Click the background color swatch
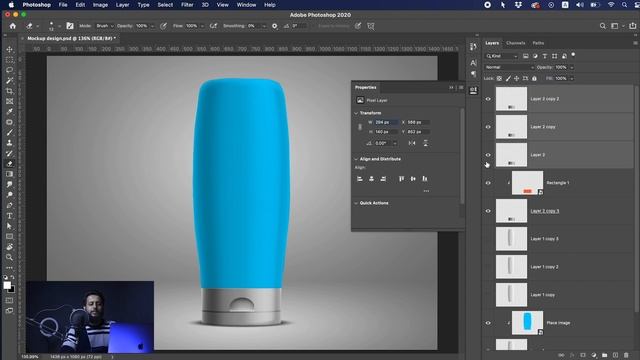 12,290
